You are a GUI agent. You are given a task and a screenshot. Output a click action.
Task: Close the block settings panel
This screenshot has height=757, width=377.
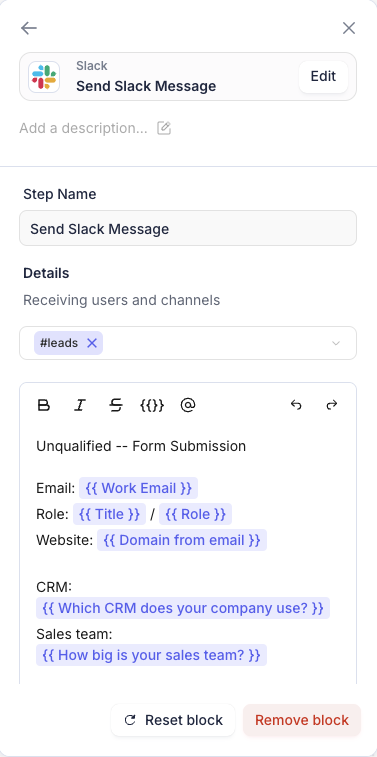(349, 28)
